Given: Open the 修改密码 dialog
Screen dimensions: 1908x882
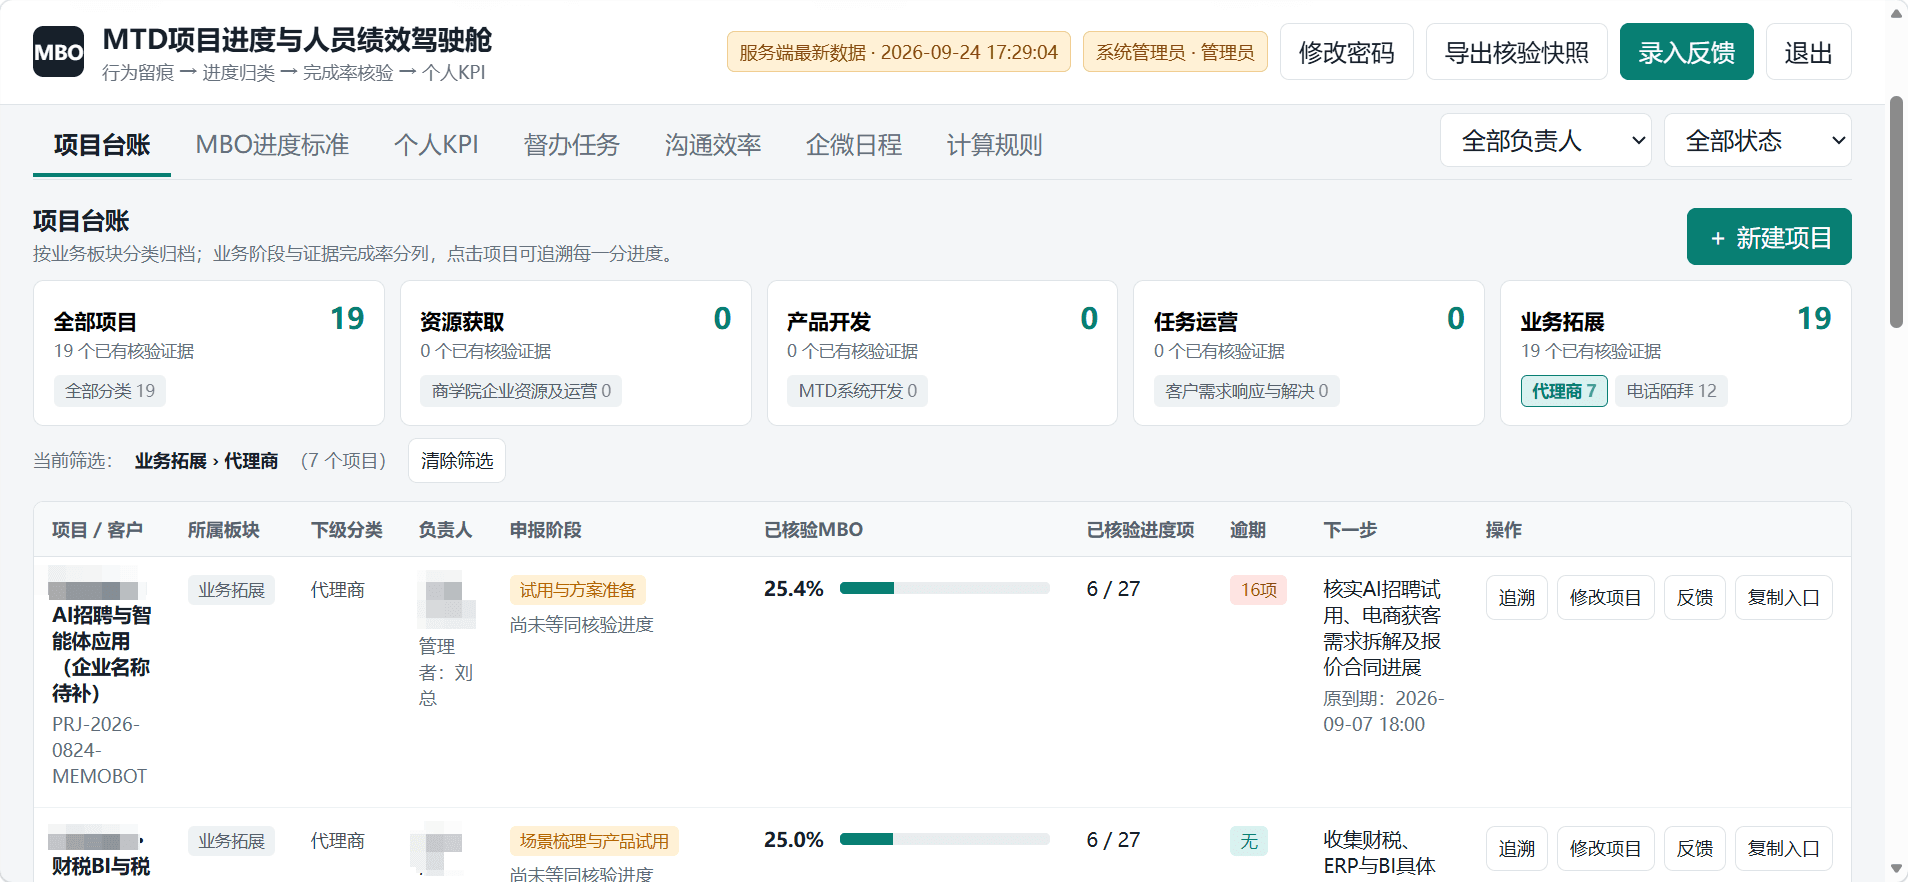Looking at the screenshot, I should pos(1346,52).
